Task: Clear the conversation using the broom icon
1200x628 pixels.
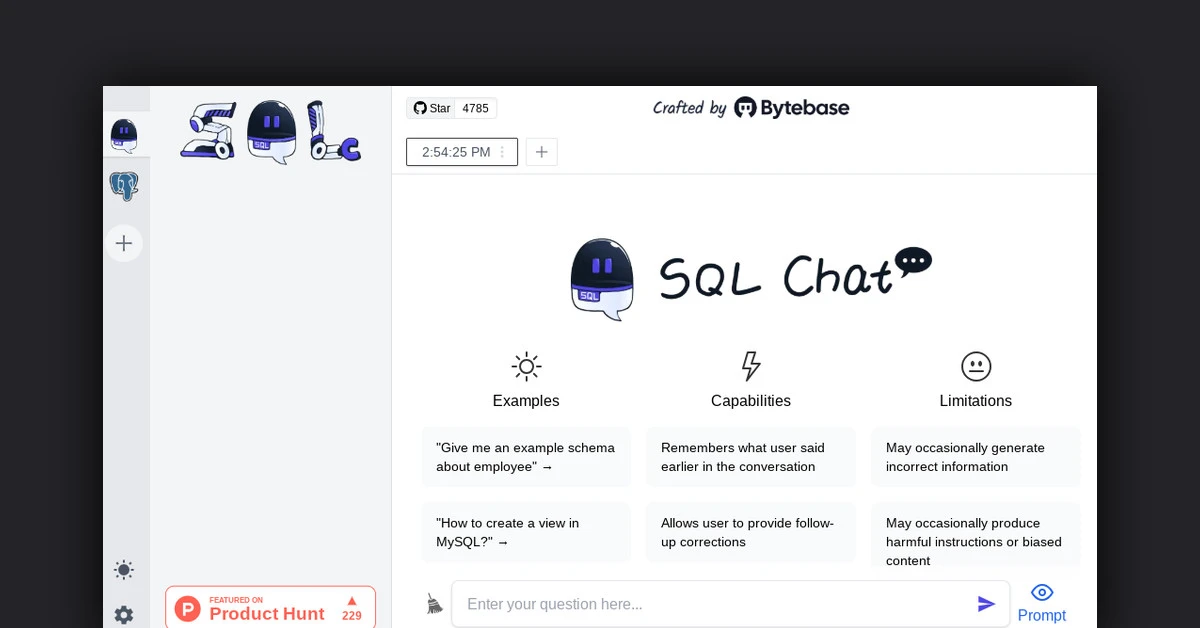Action: pos(432,604)
